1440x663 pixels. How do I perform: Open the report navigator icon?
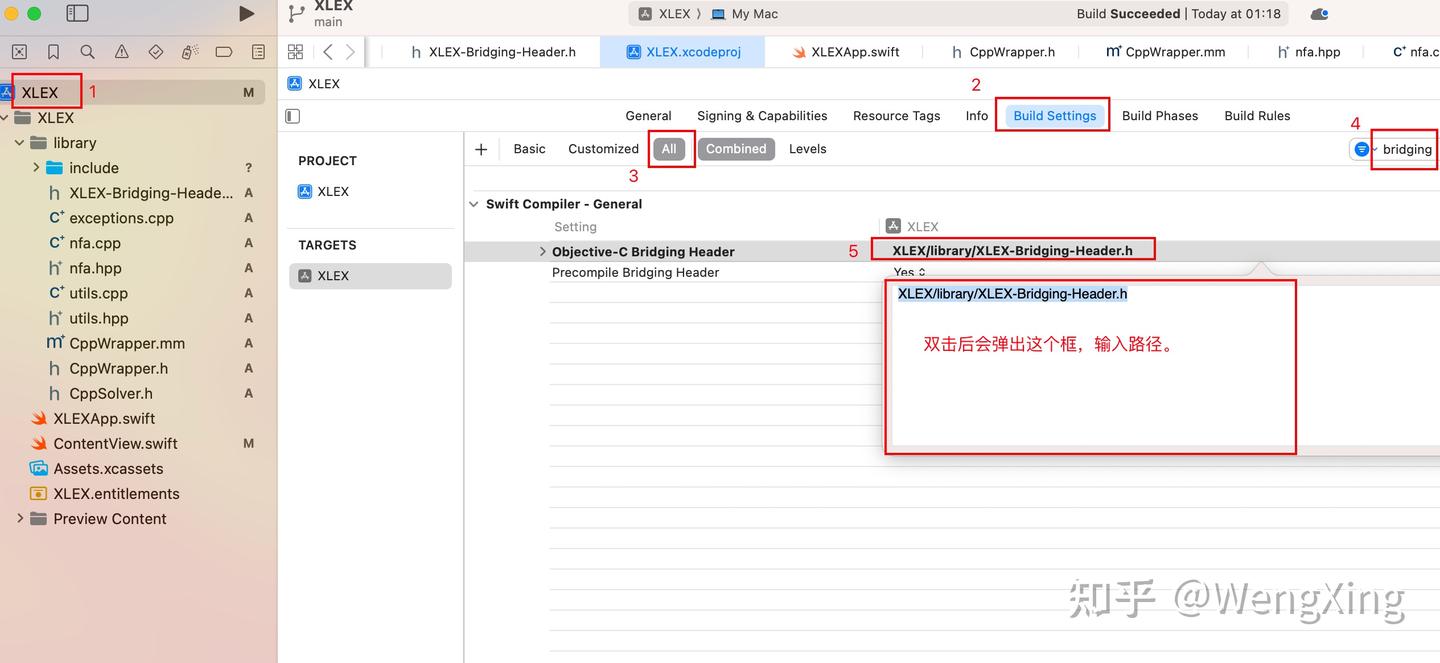tap(258, 52)
